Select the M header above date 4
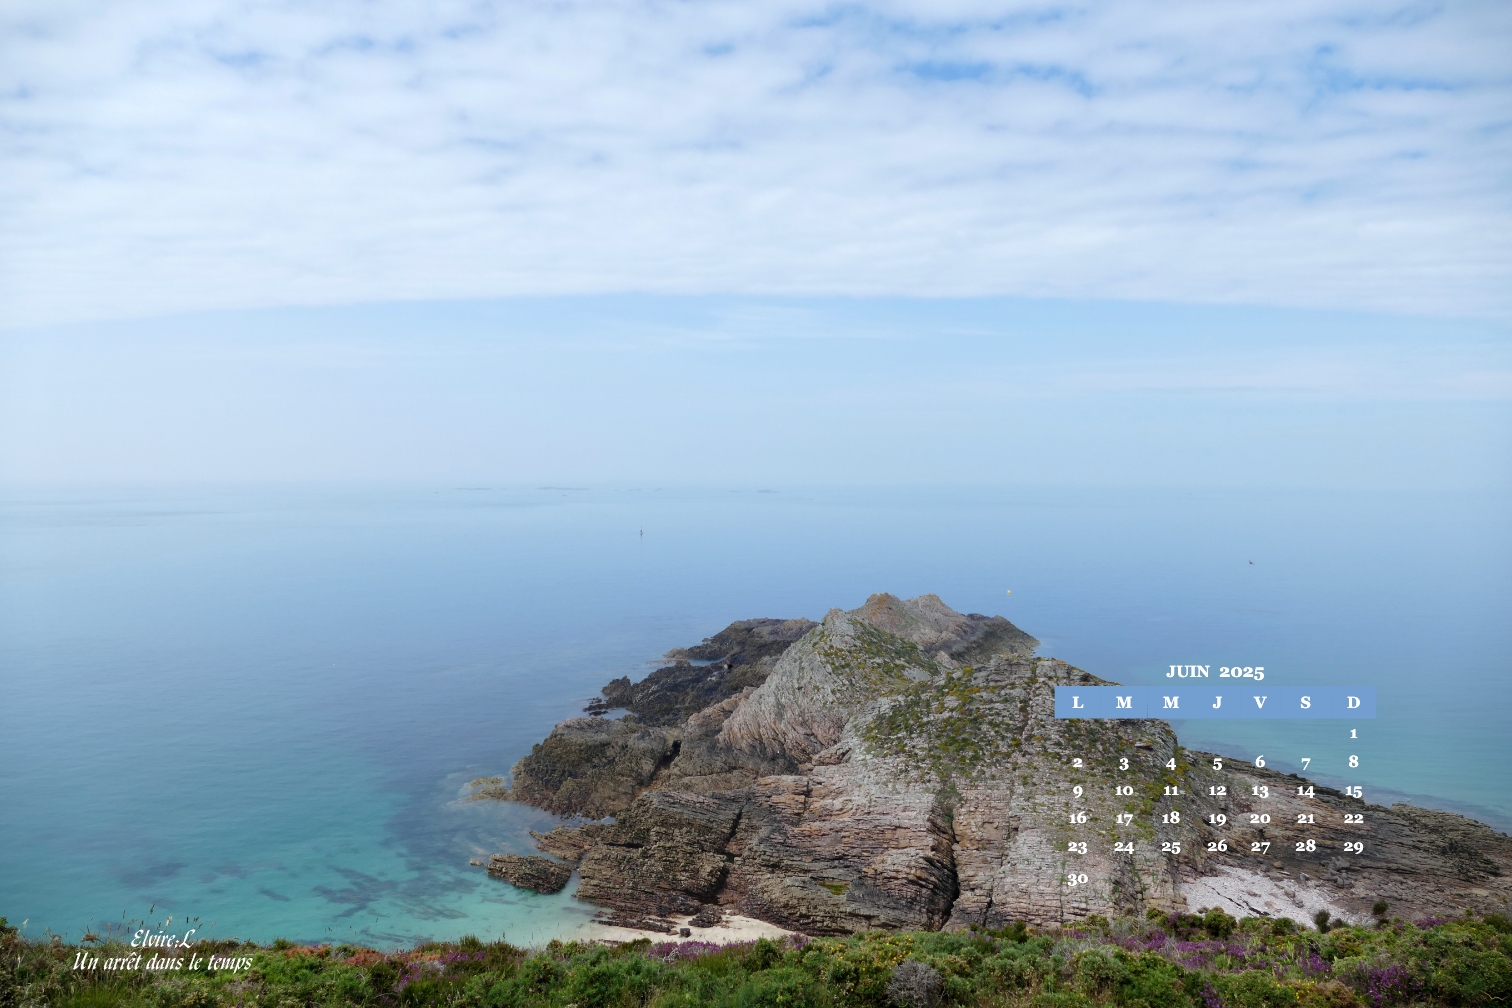This screenshot has height=1008, width=1512. 1171,702
